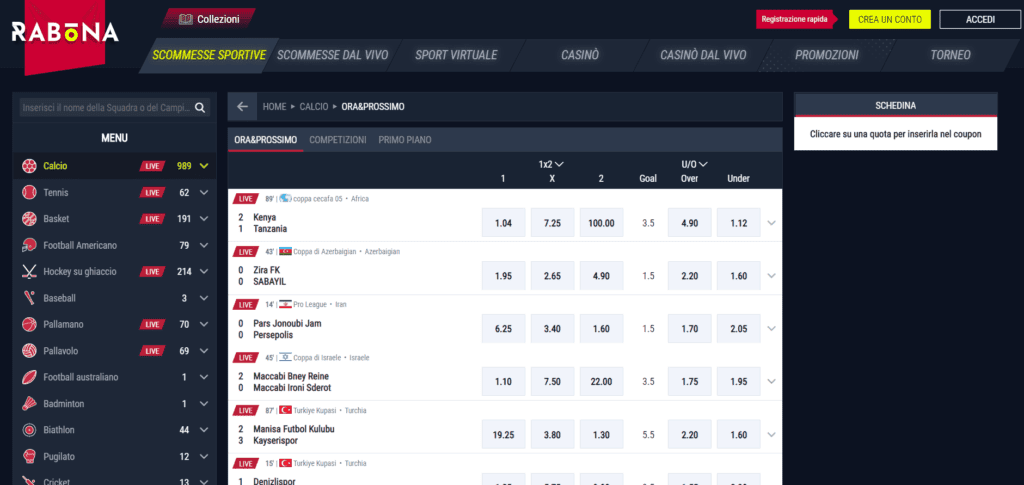Switch to Scommesse dal Vivo

click(x=332, y=55)
